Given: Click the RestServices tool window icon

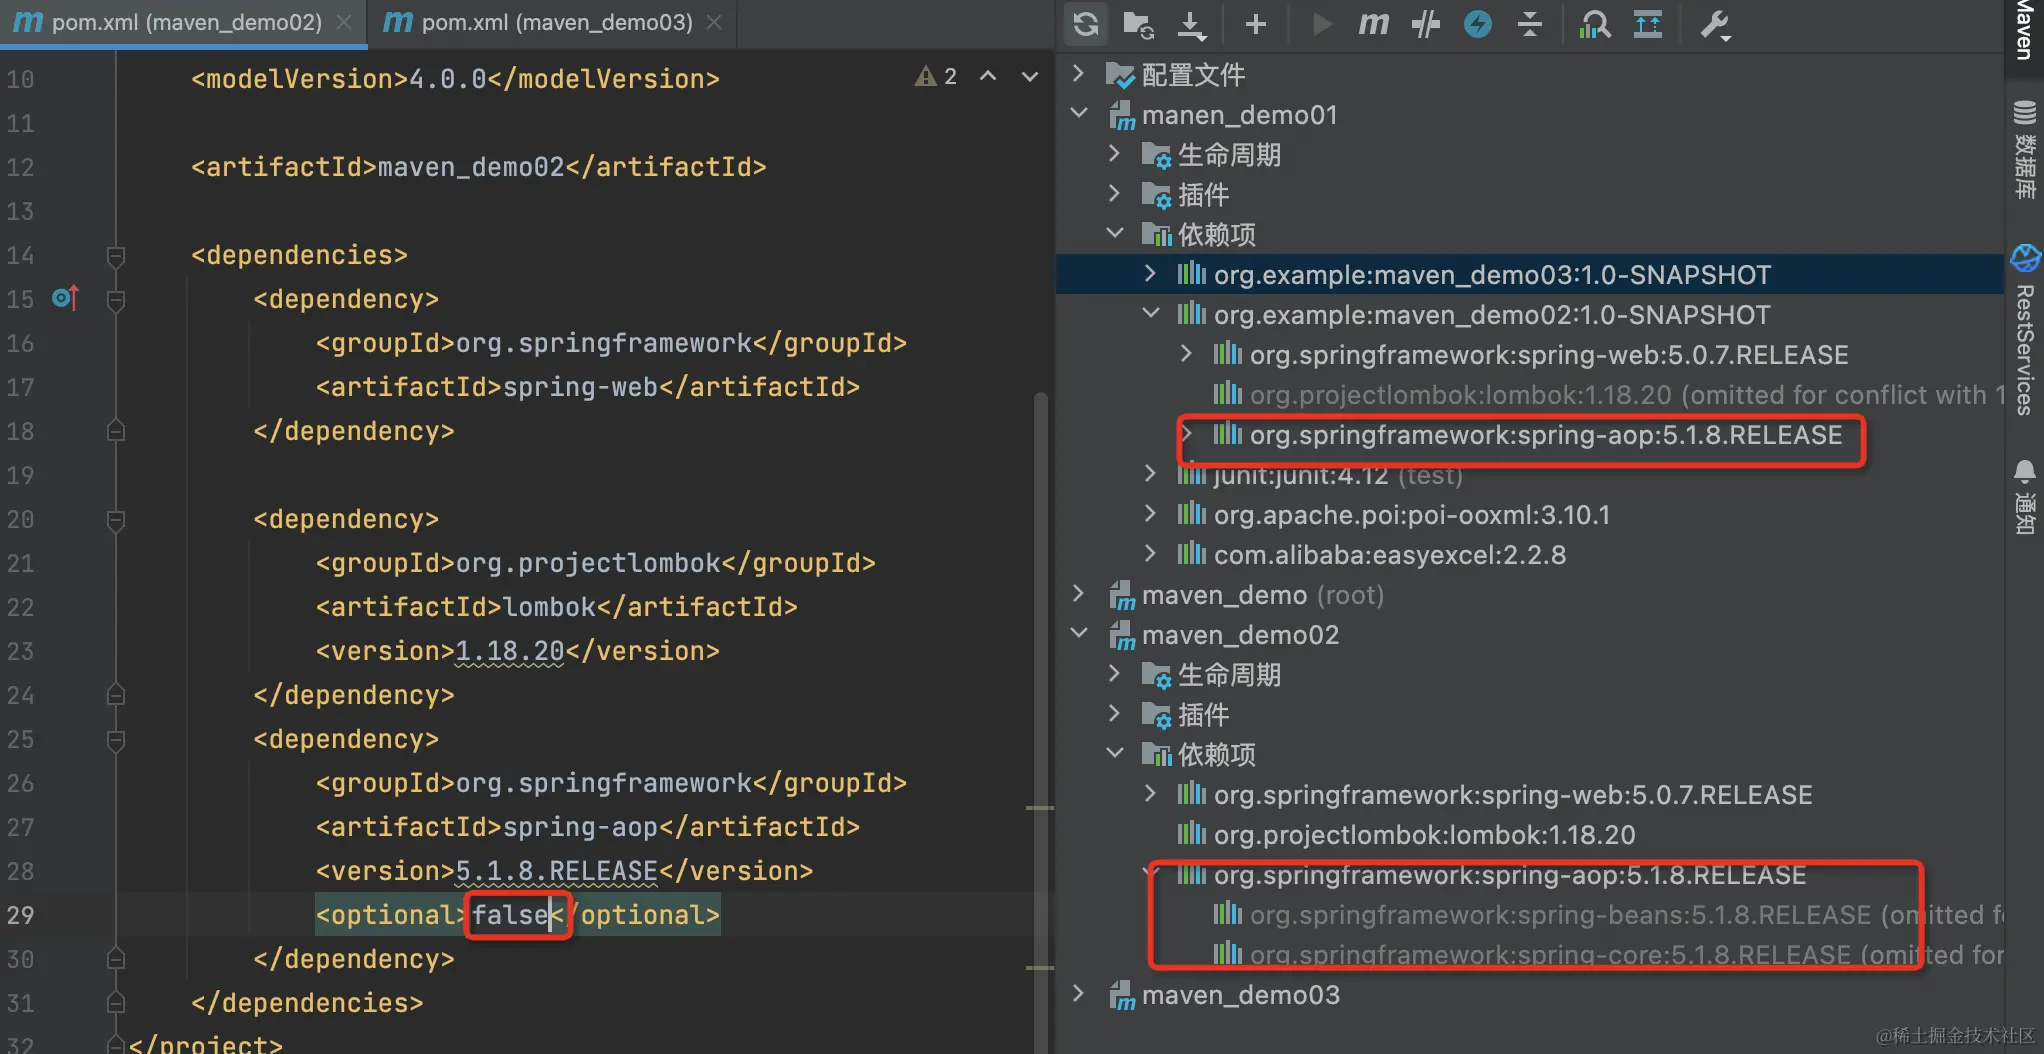Looking at the screenshot, I should [x=2025, y=258].
